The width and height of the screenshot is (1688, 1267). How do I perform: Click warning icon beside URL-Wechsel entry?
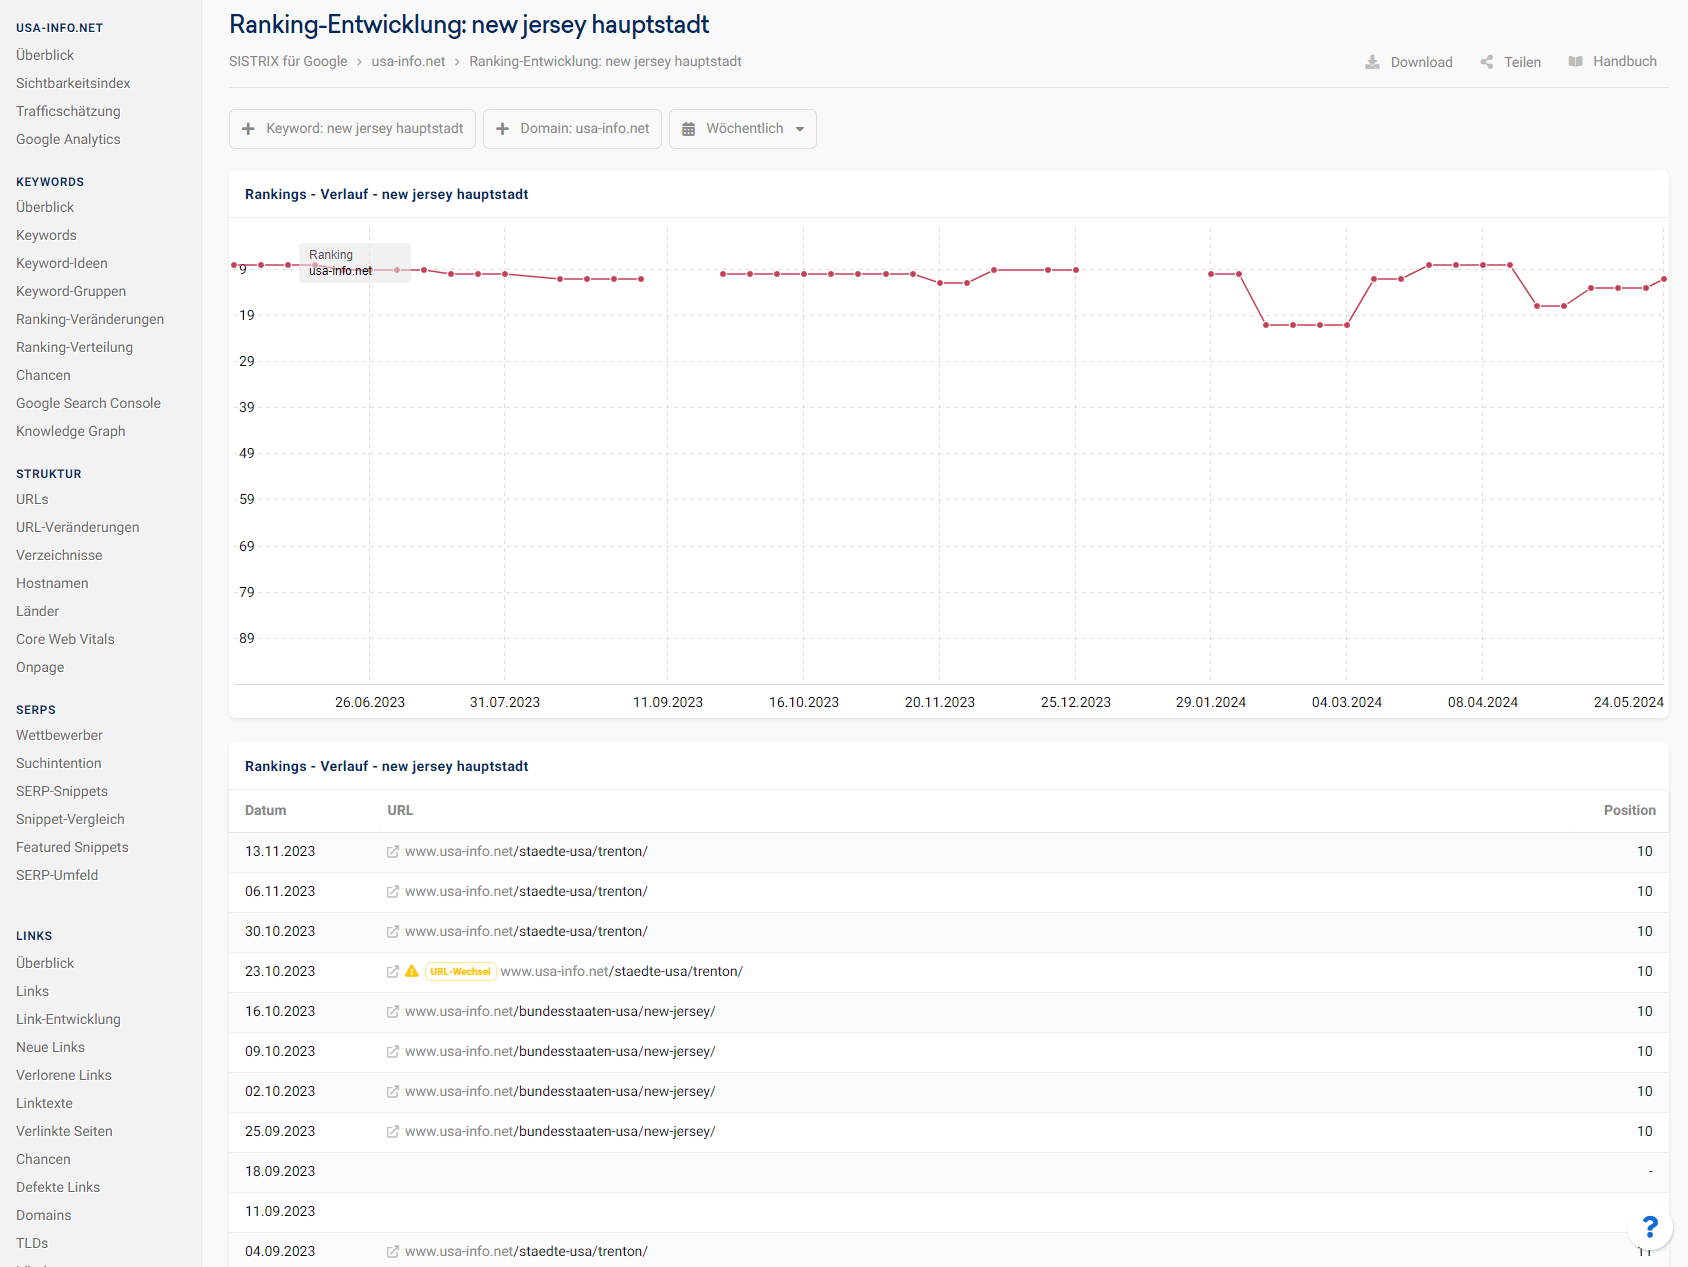pyautogui.click(x=412, y=971)
